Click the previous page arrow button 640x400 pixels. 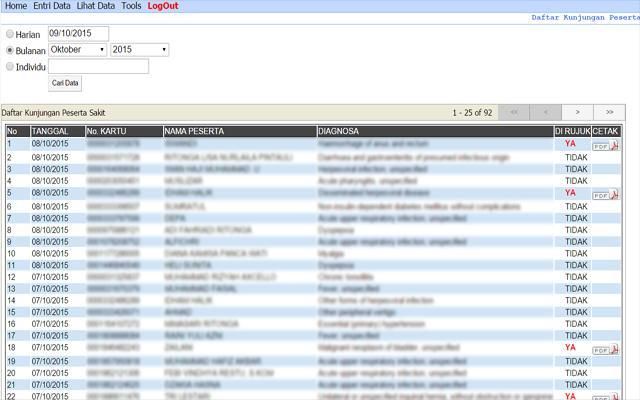tap(545, 112)
